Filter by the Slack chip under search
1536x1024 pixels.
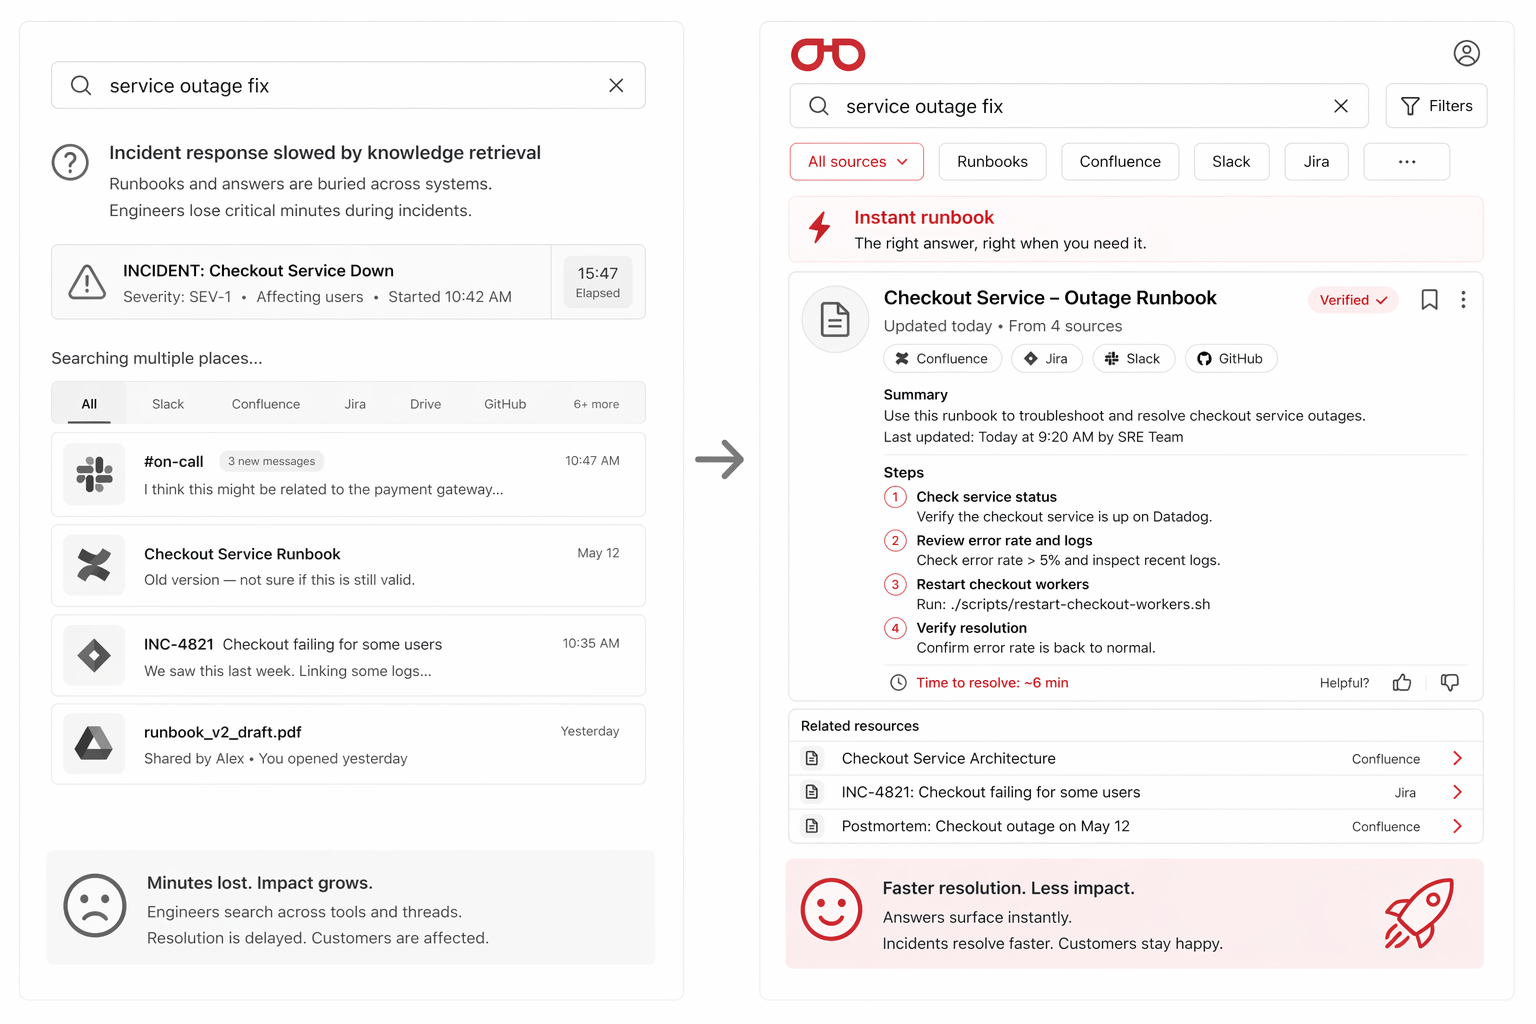pos(1231,162)
